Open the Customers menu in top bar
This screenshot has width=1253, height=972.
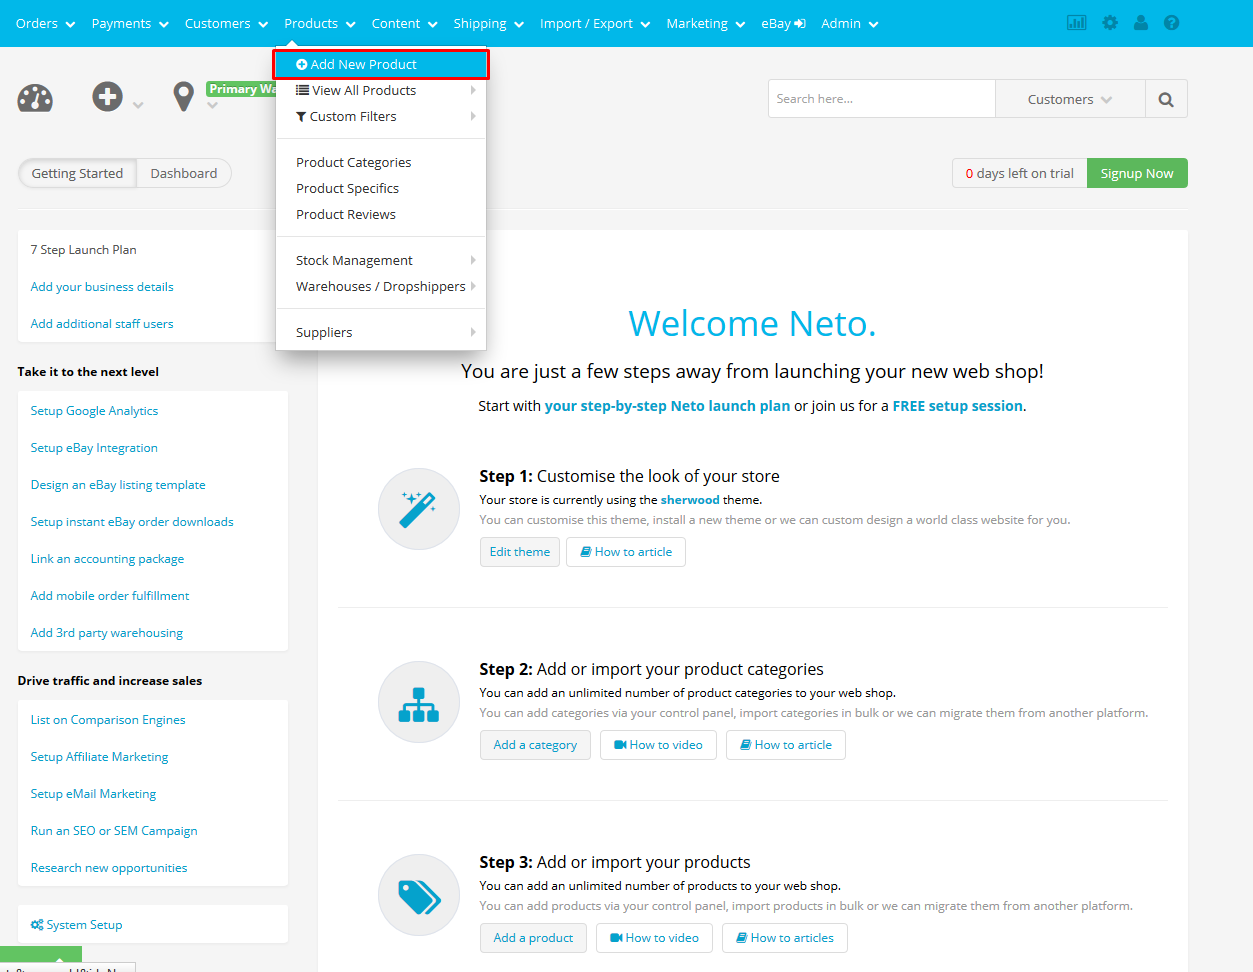[226, 23]
